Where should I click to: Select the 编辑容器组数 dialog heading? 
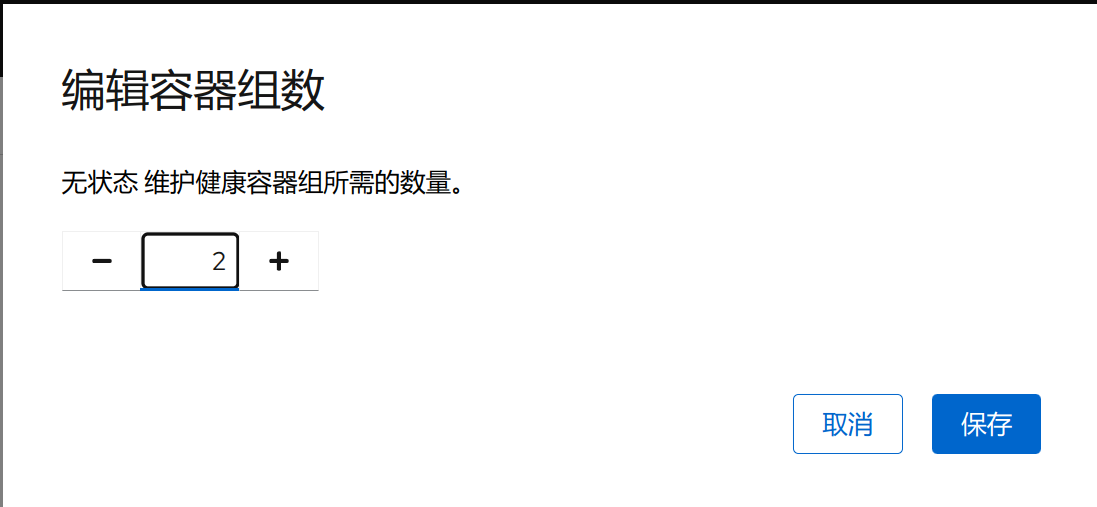pyautogui.click(x=193, y=91)
